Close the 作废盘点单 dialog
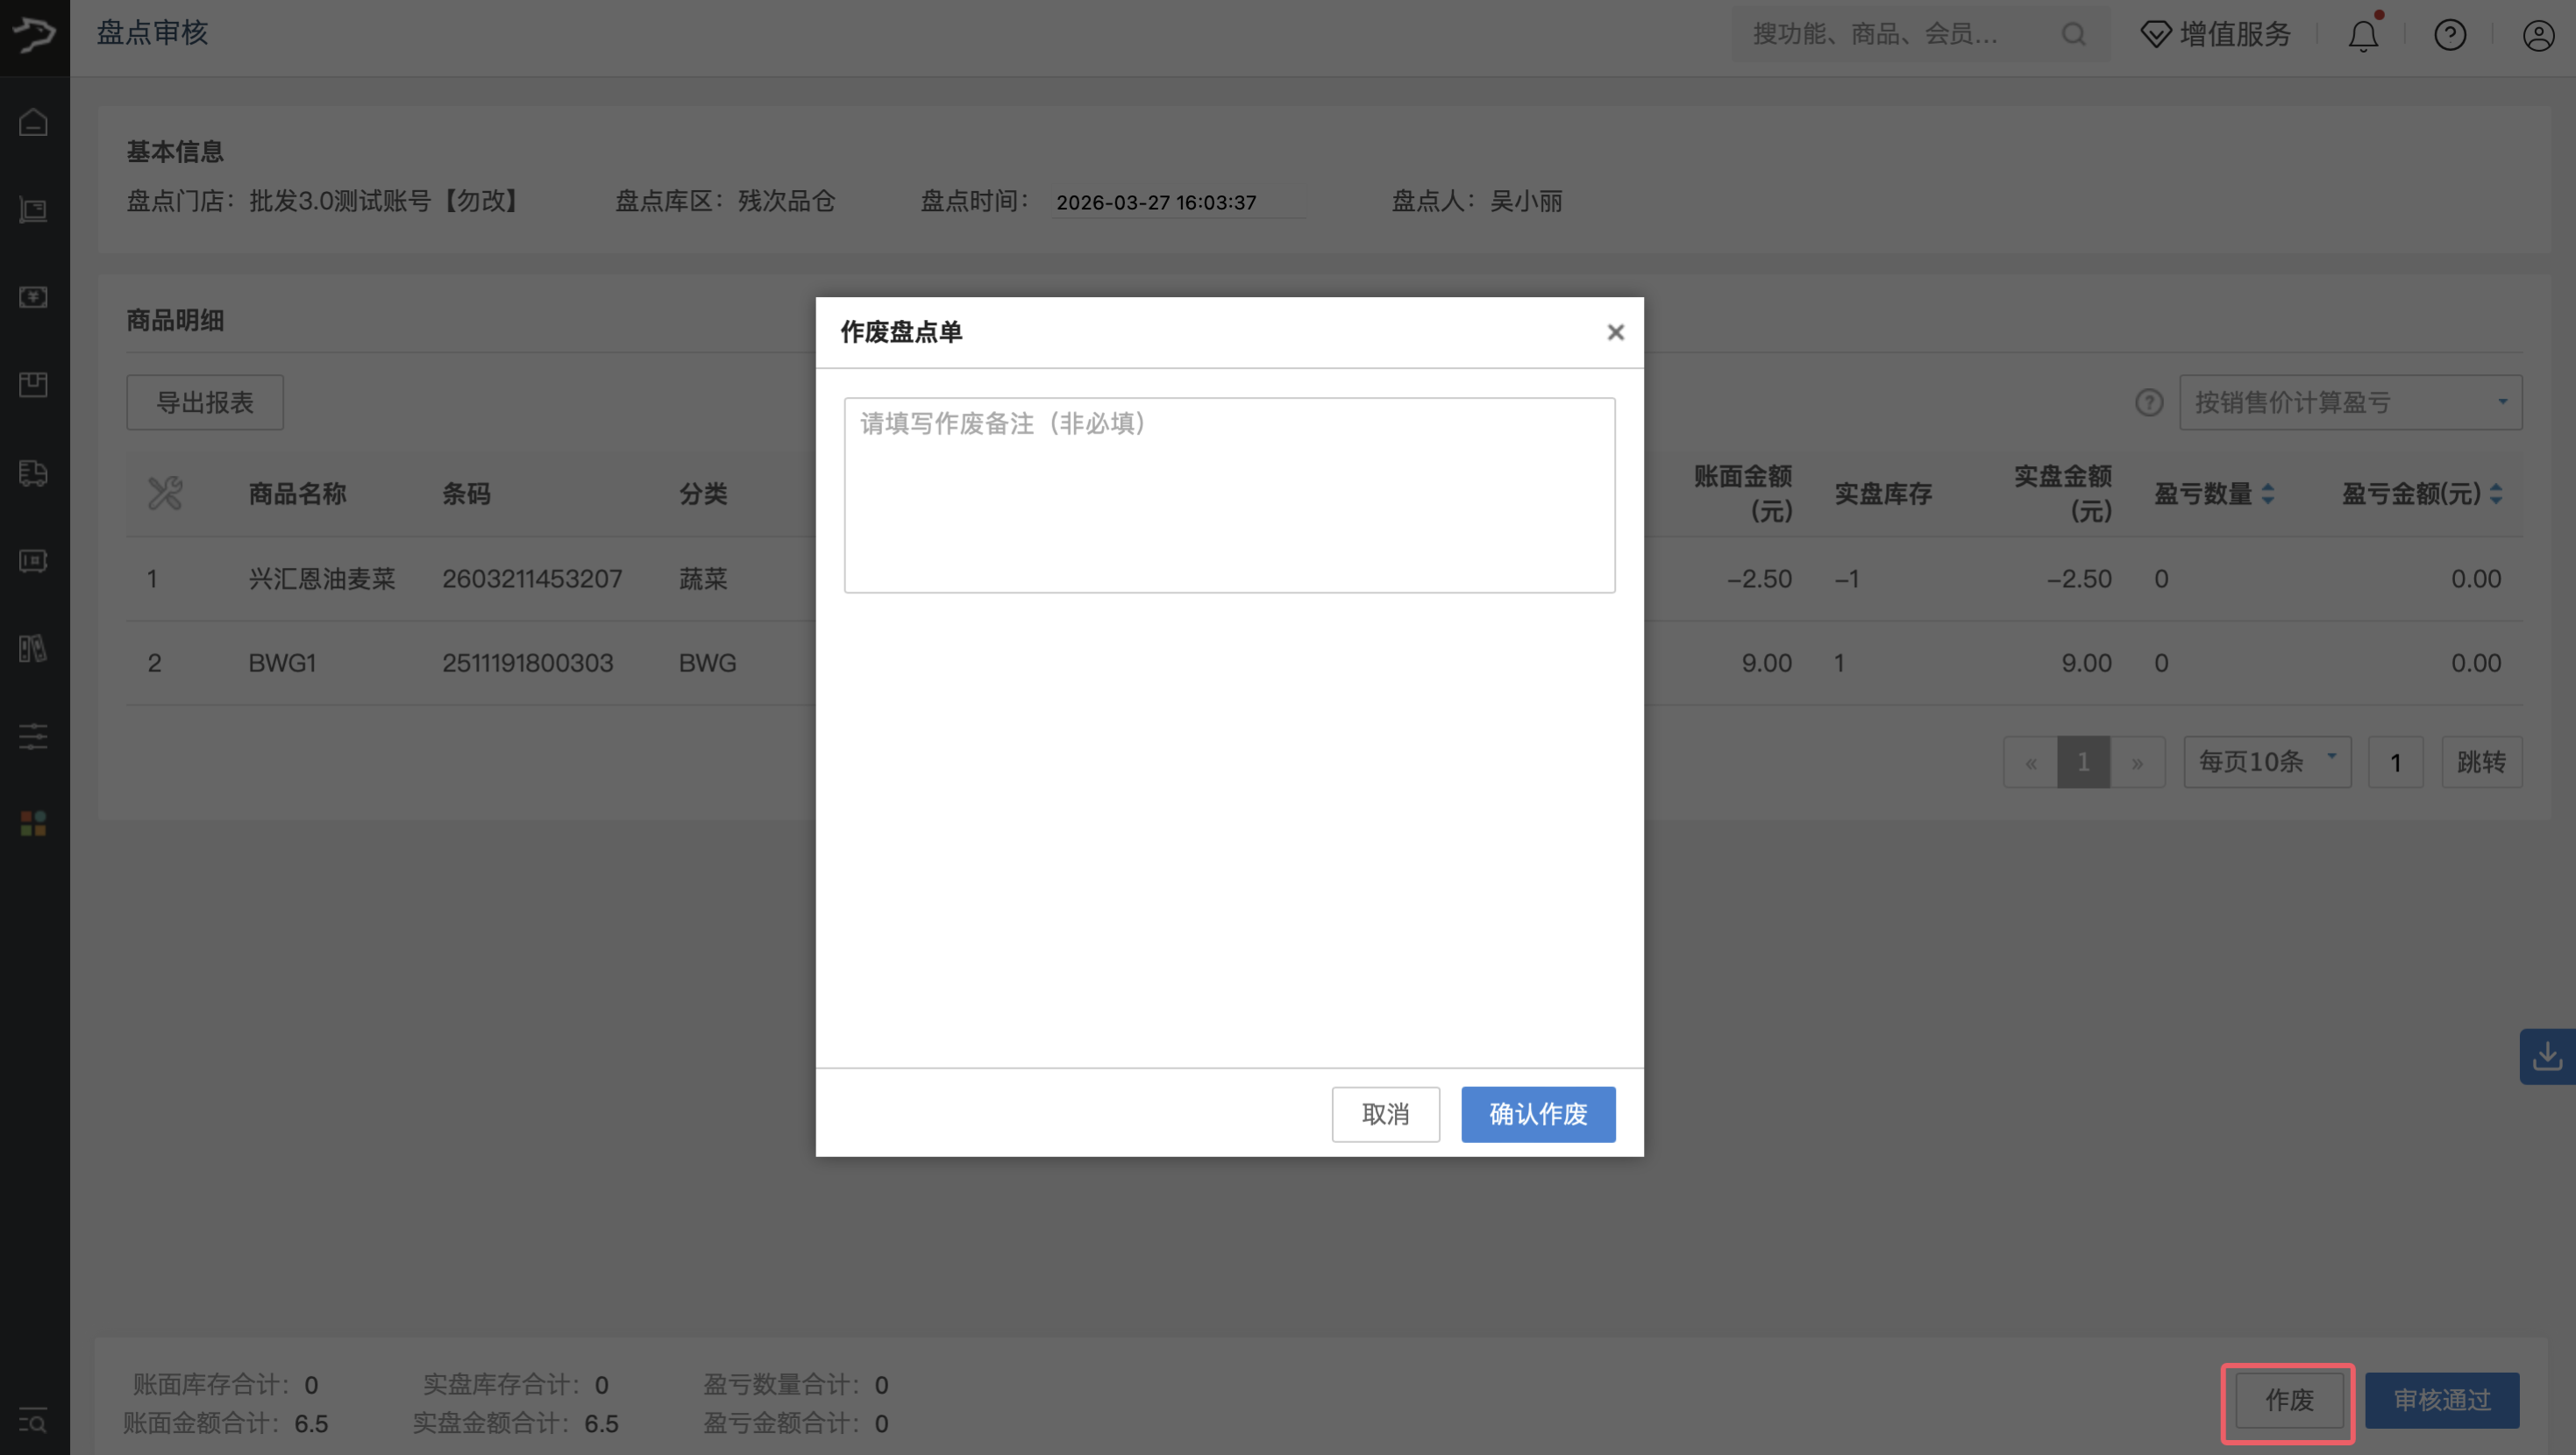Viewport: 2576px width, 1455px height. 1615,332
